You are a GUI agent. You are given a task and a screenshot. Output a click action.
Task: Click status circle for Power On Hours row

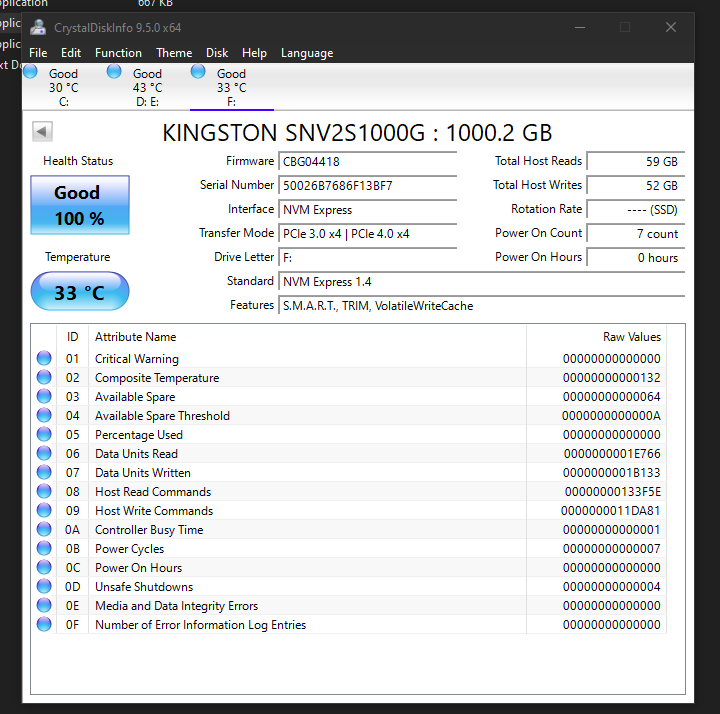[44, 567]
